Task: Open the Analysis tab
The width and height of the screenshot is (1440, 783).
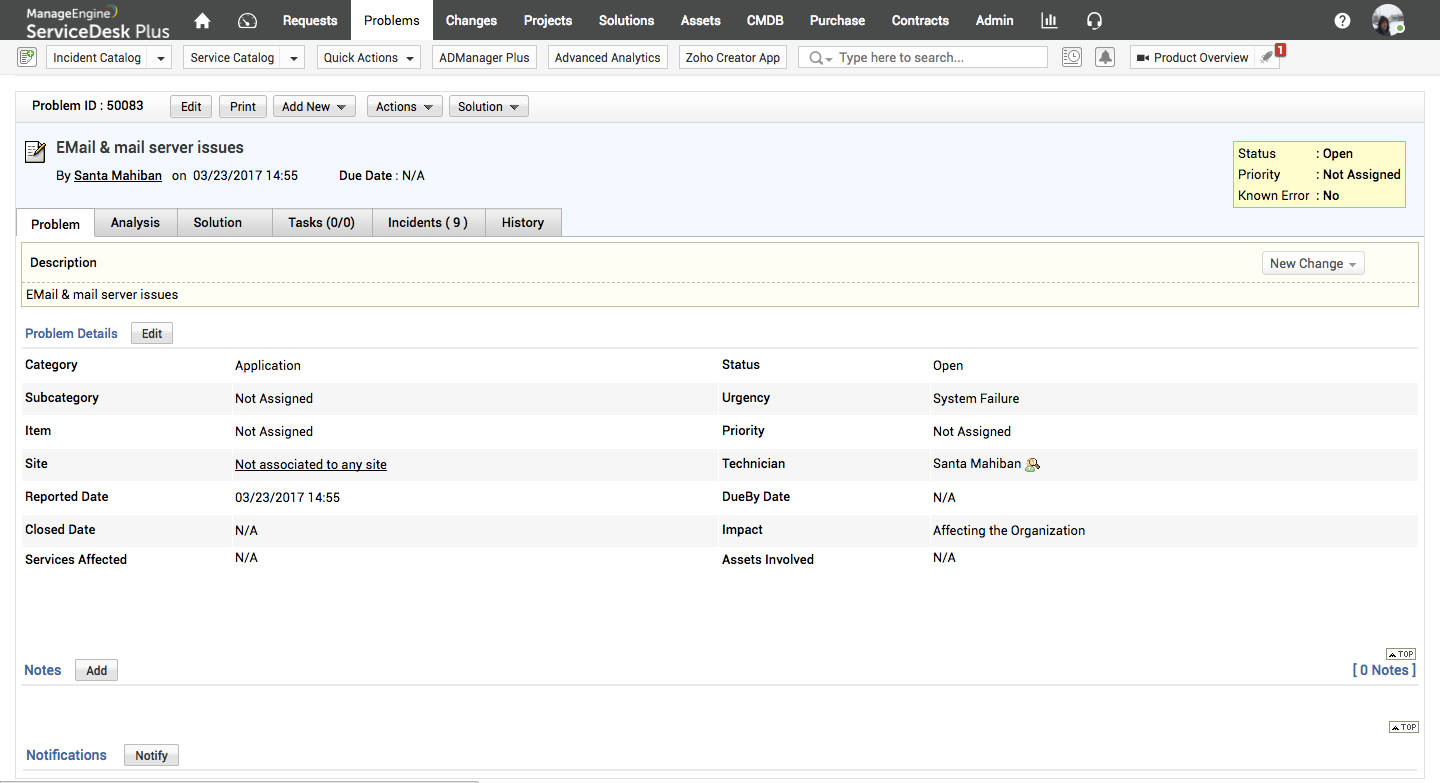Action: 135,223
